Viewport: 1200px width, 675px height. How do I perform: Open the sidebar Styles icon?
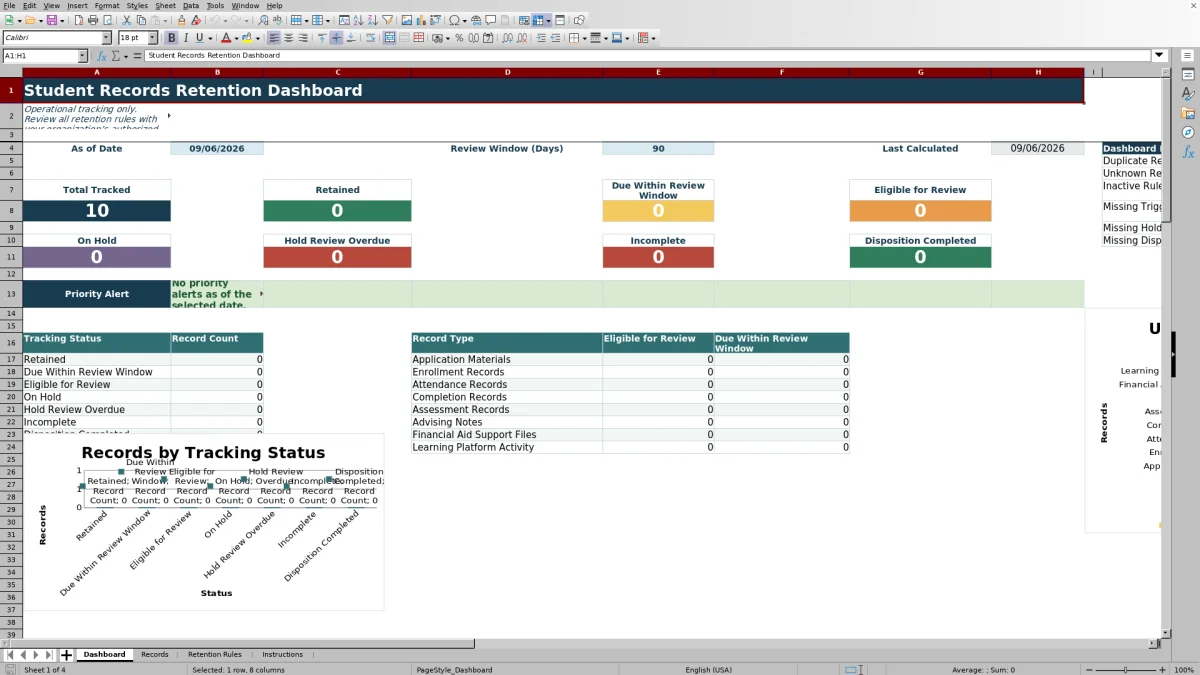tap(1188, 93)
